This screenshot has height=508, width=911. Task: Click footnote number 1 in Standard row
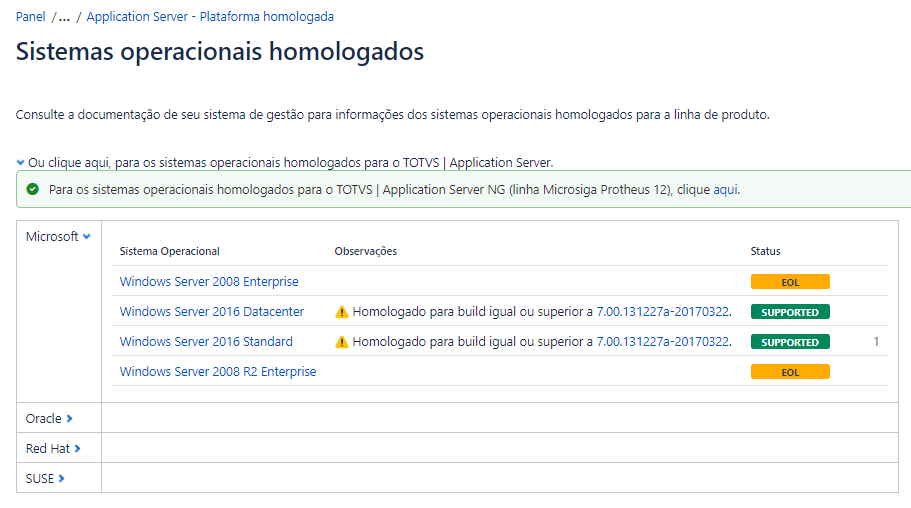876,342
